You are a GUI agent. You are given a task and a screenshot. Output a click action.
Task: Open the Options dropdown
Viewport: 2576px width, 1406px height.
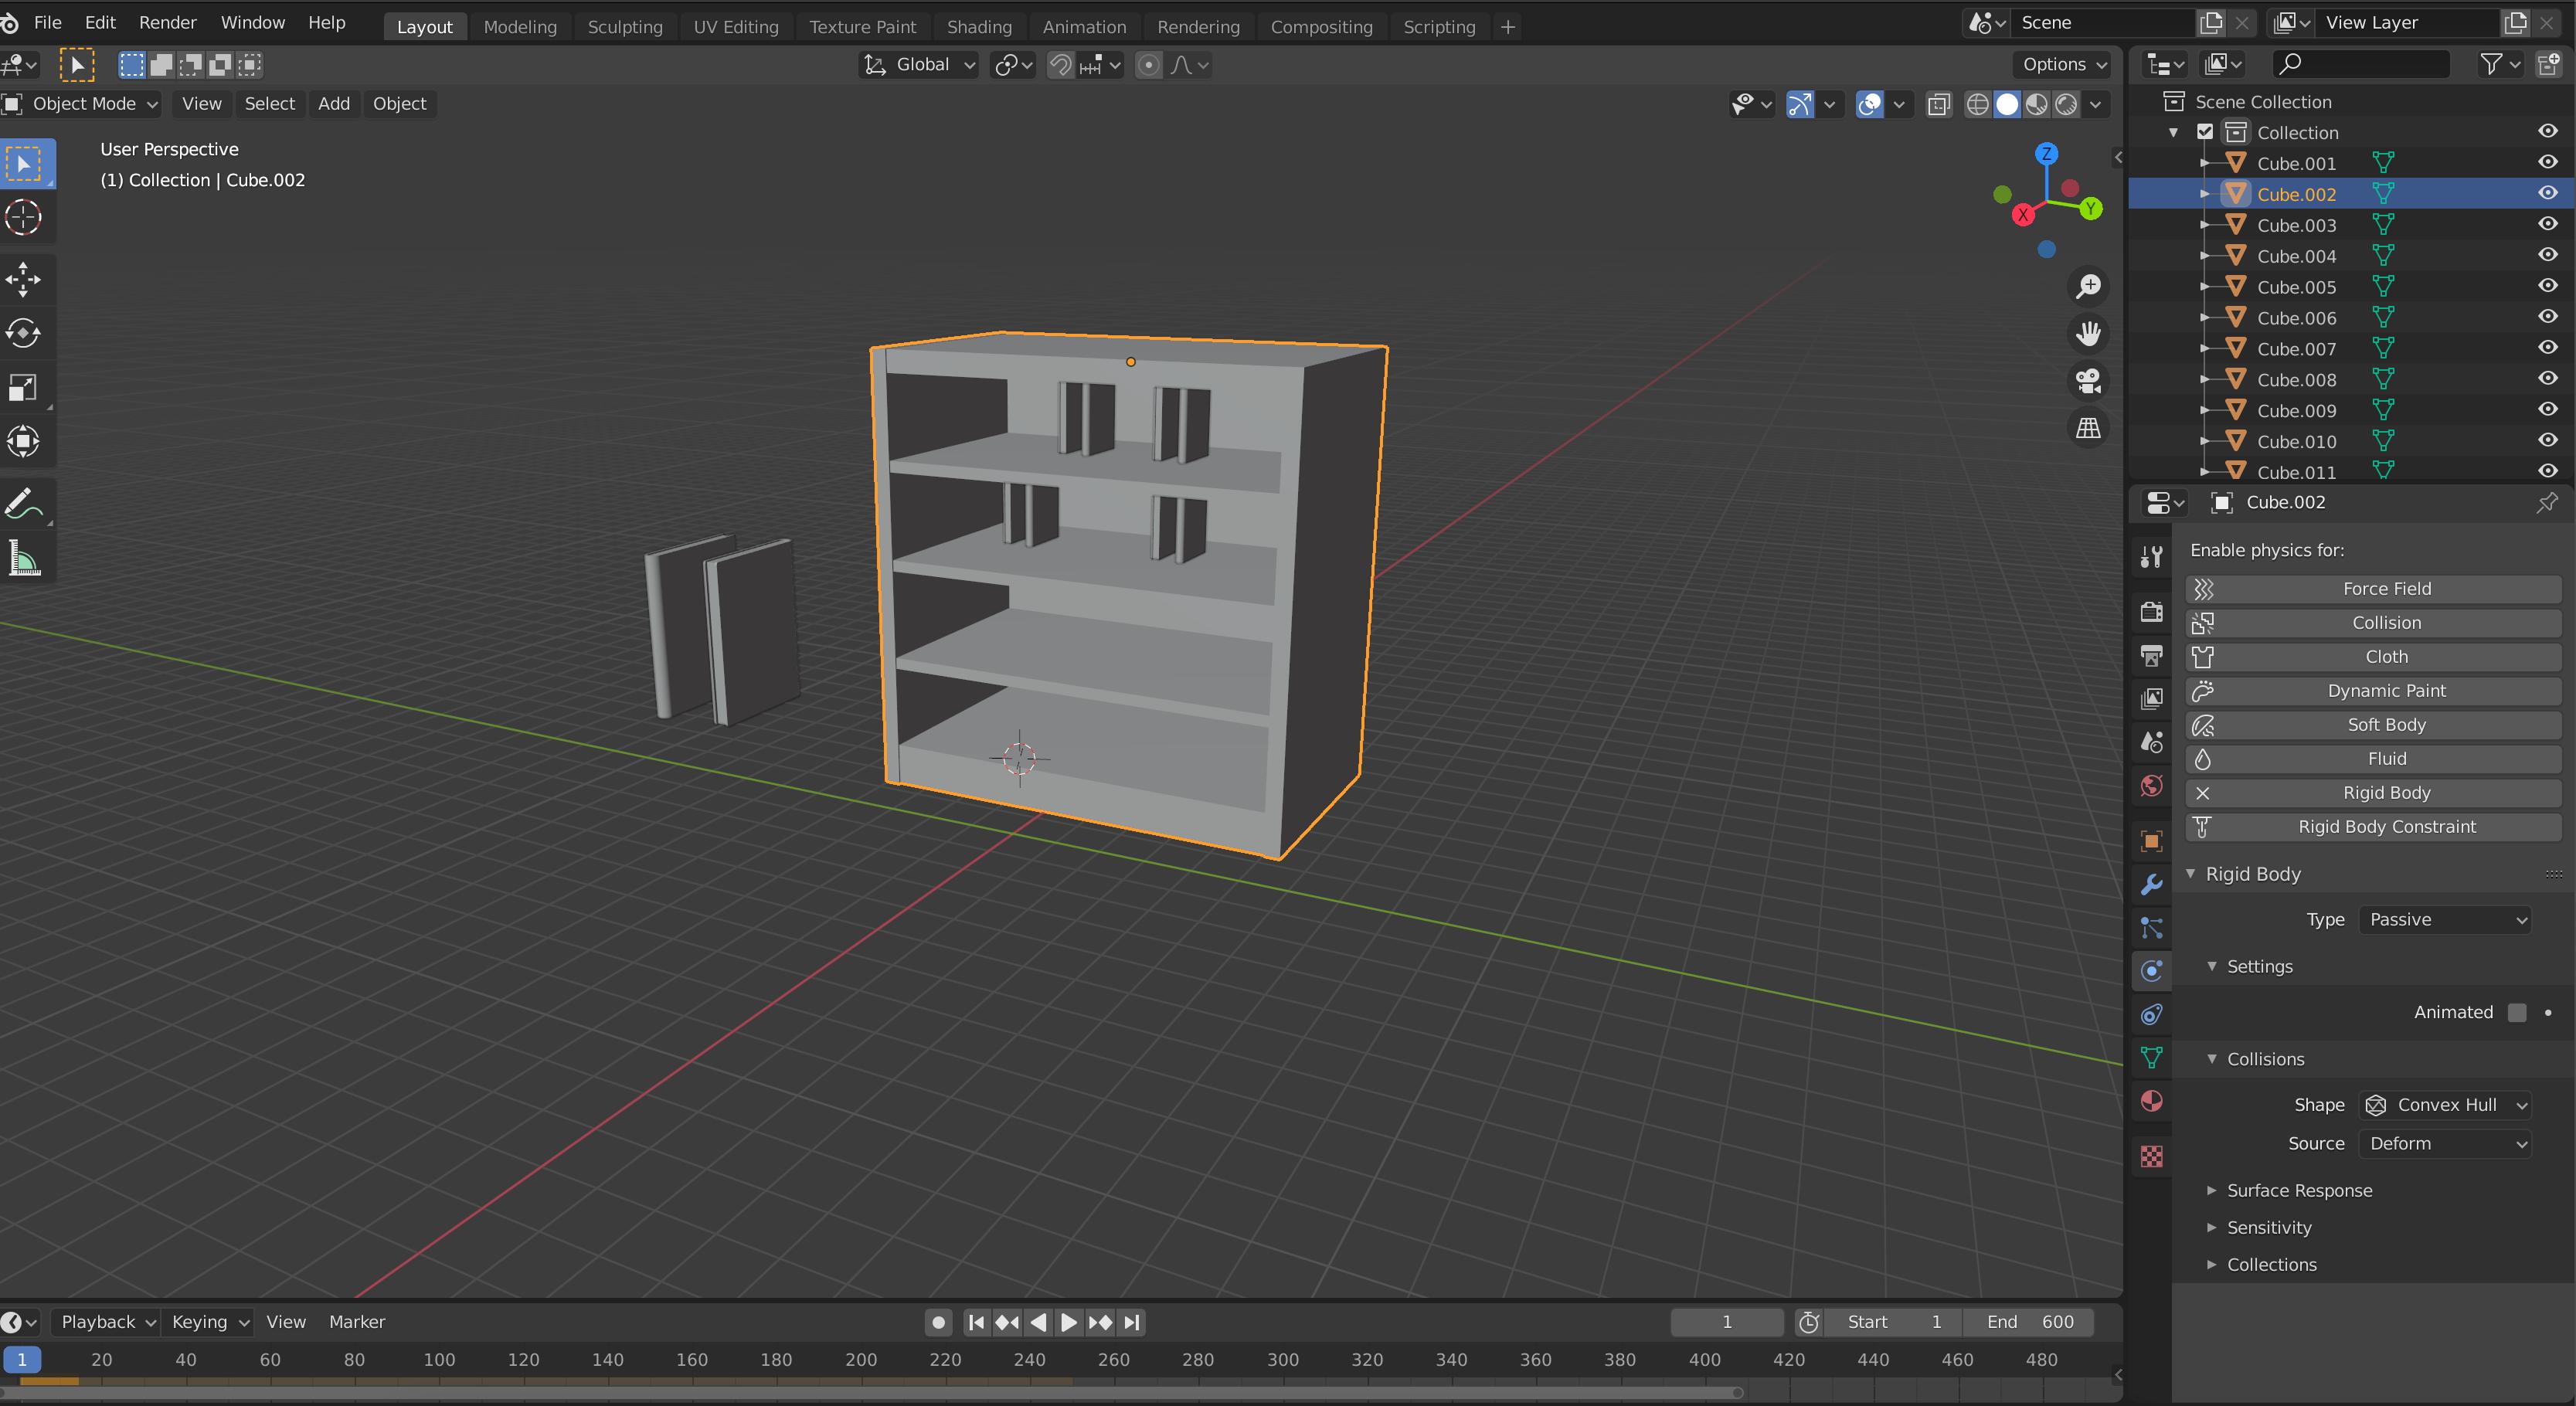click(2064, 65)
